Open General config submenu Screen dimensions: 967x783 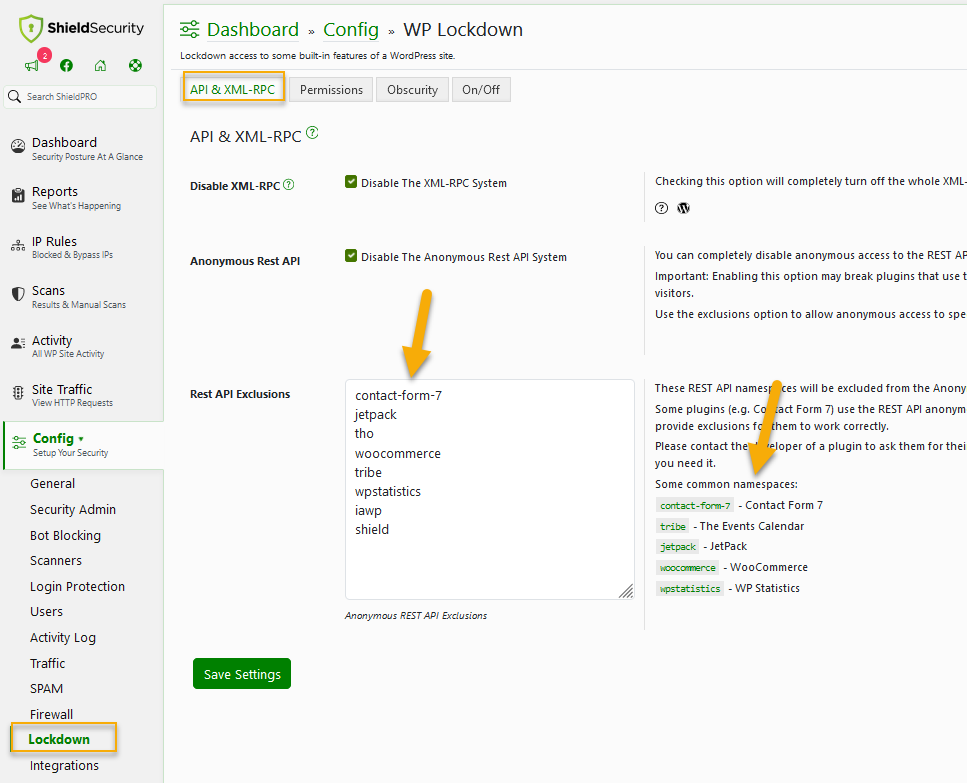52,483
